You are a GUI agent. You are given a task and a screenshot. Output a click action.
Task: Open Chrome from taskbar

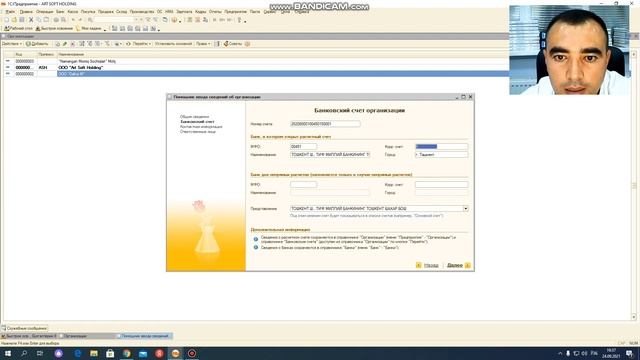127,353
